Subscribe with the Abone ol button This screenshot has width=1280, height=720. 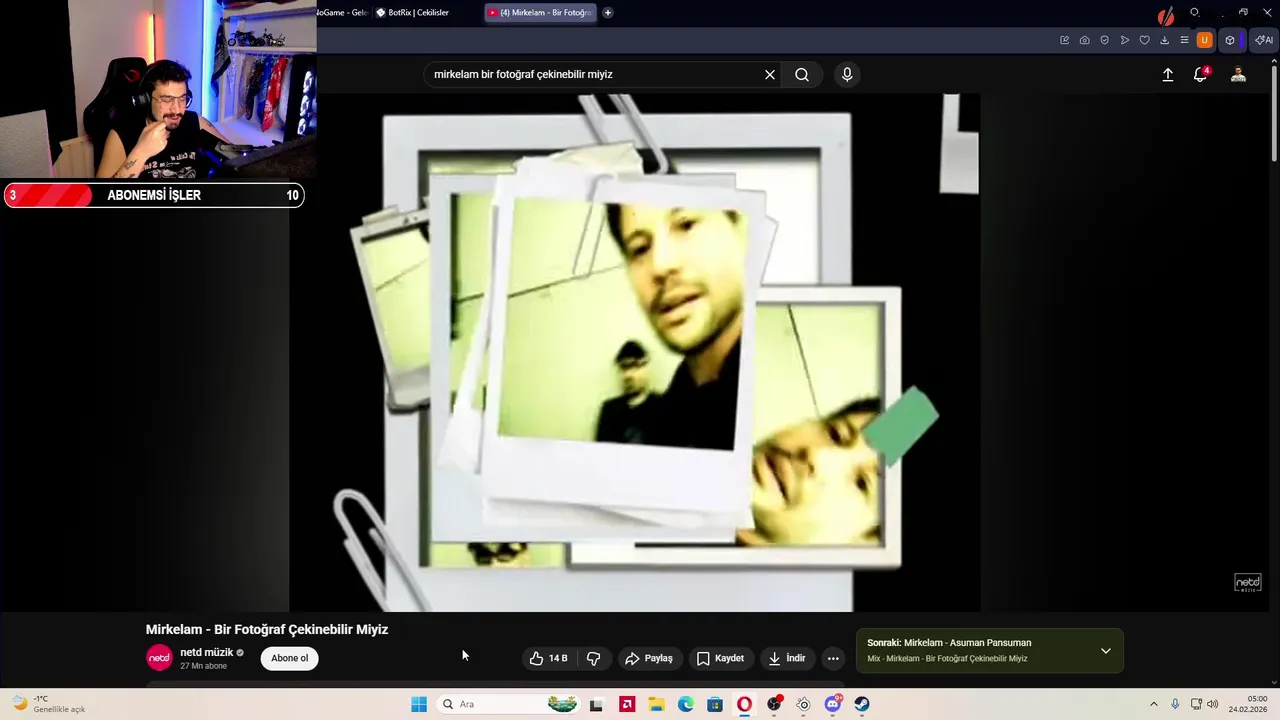290,658
